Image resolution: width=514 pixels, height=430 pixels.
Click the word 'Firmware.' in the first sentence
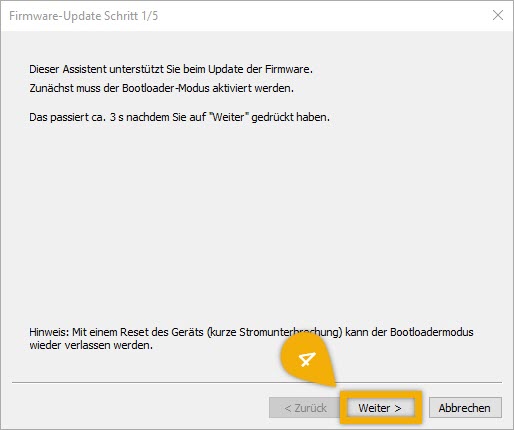click(289, 69)
